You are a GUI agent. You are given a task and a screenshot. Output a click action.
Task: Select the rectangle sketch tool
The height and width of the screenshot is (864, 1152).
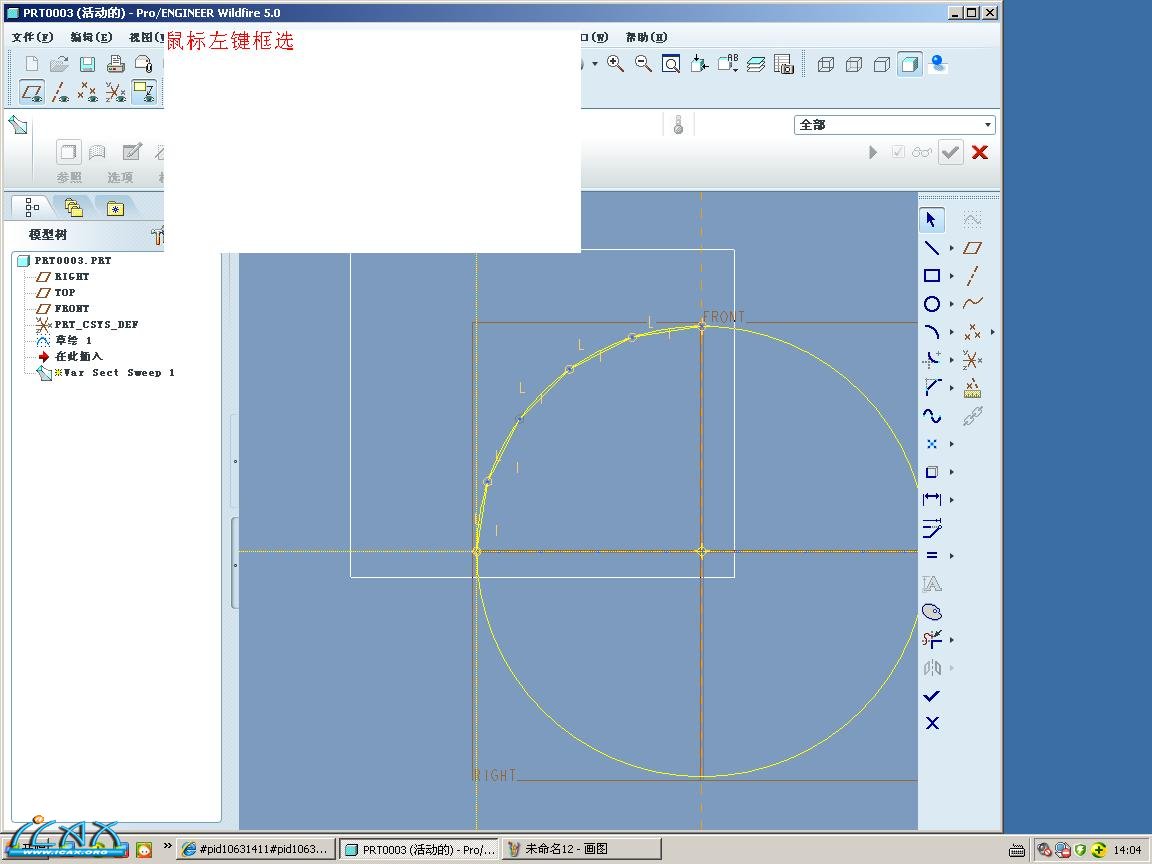pyautogui.click(x=931, y=276)
